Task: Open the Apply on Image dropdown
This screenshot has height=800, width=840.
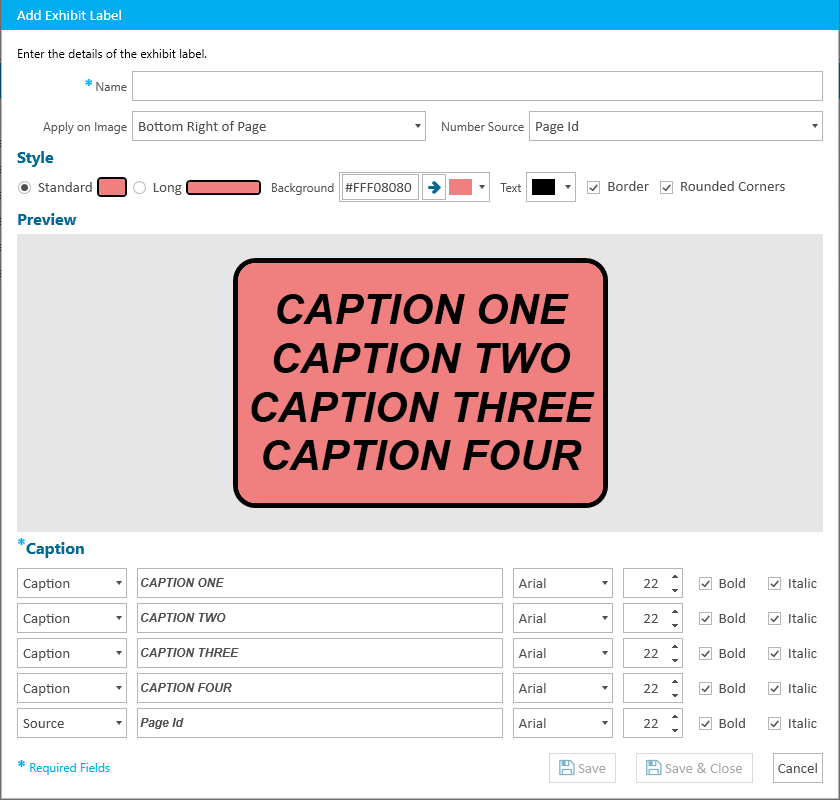Action: point(278,127)
